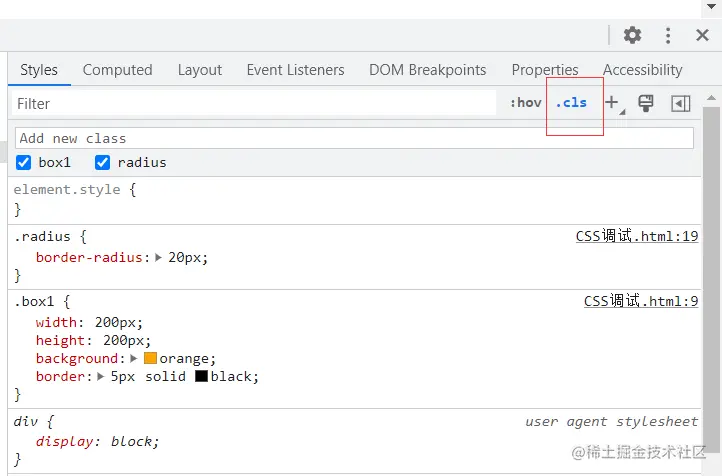Click the .cls classes button
This screenshot has width=722, height=476.
coord(571,103)
